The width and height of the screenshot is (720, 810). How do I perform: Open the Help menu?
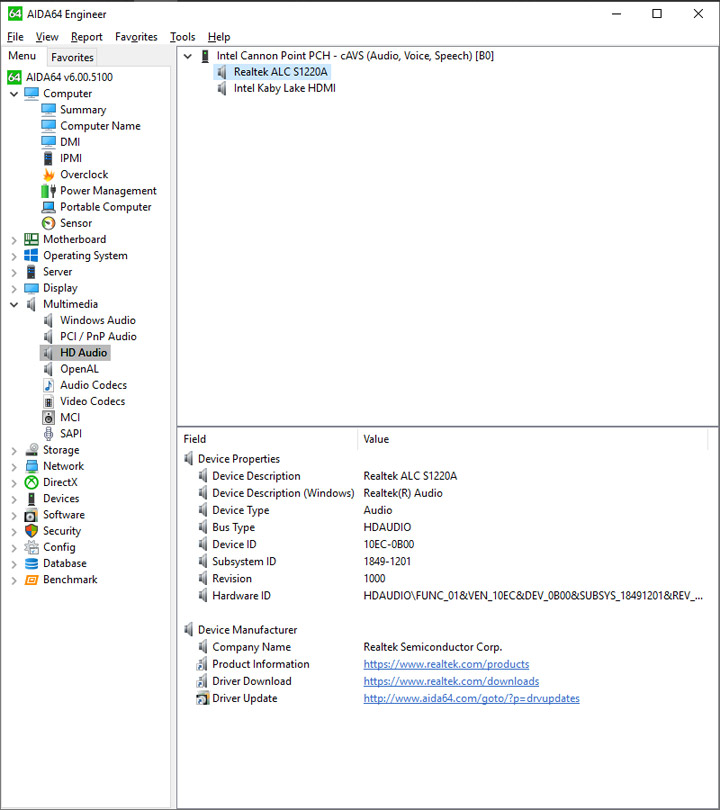click(219, 37)
